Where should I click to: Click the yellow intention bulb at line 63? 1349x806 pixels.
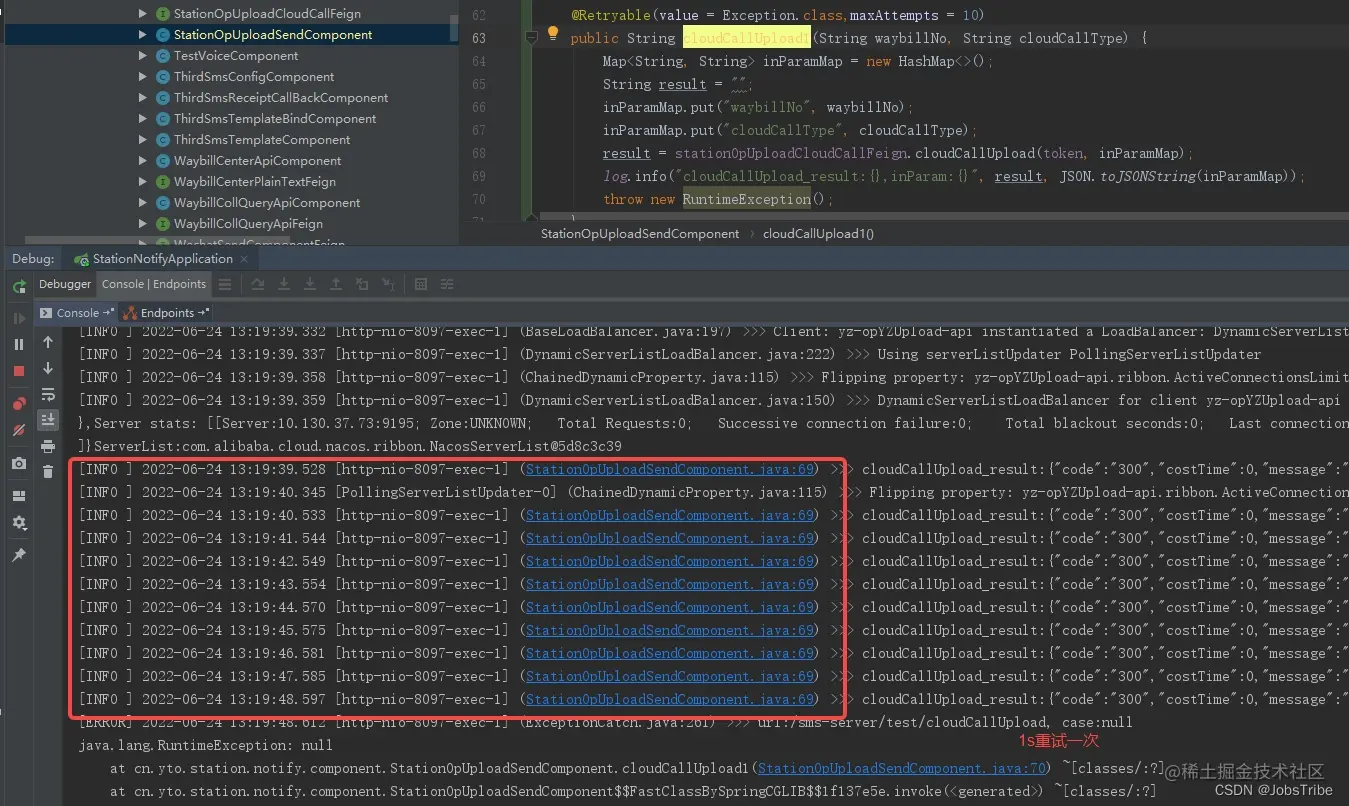(553, 35)
